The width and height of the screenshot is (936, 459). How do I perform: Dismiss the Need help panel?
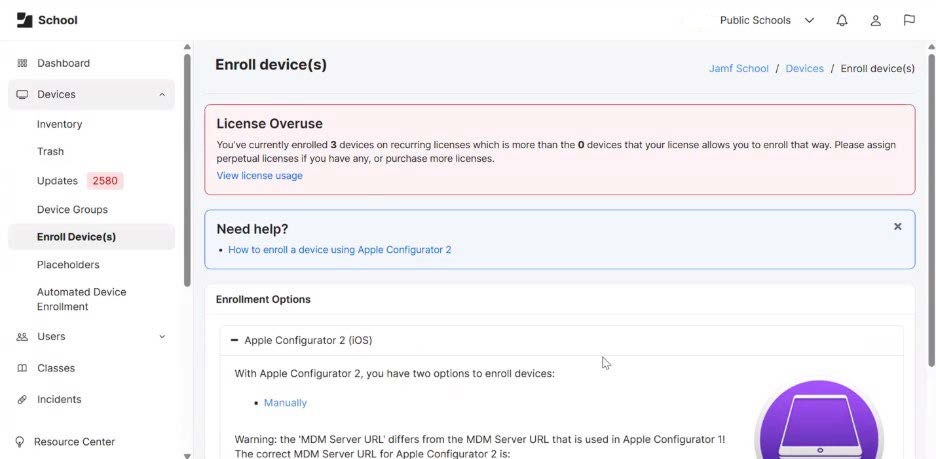coord(897,227)
